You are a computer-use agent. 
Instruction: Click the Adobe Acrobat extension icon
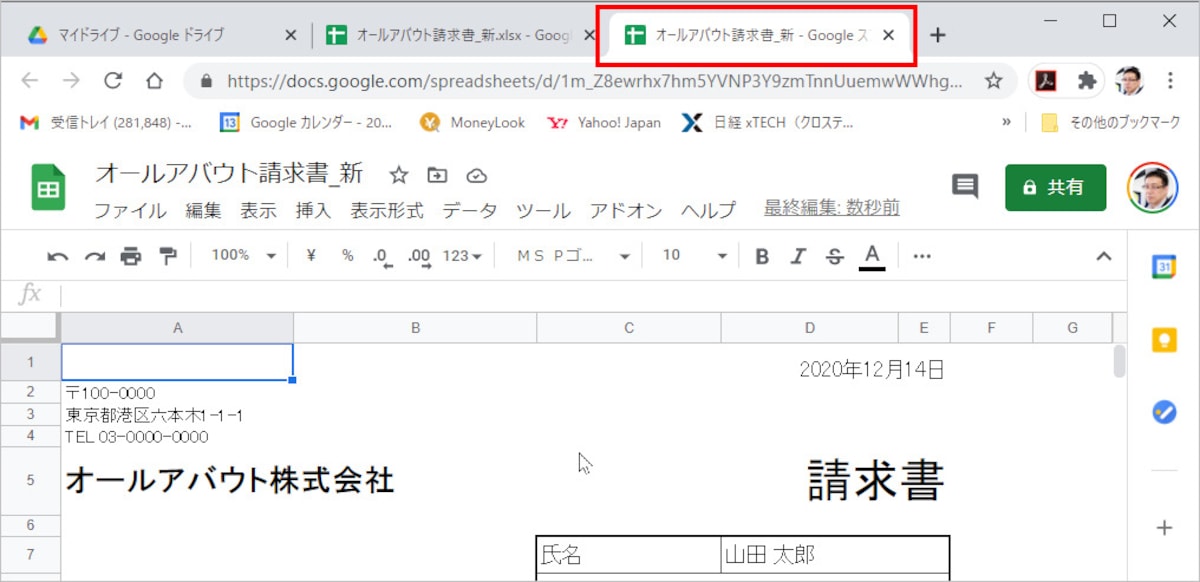pos(1046,81)
